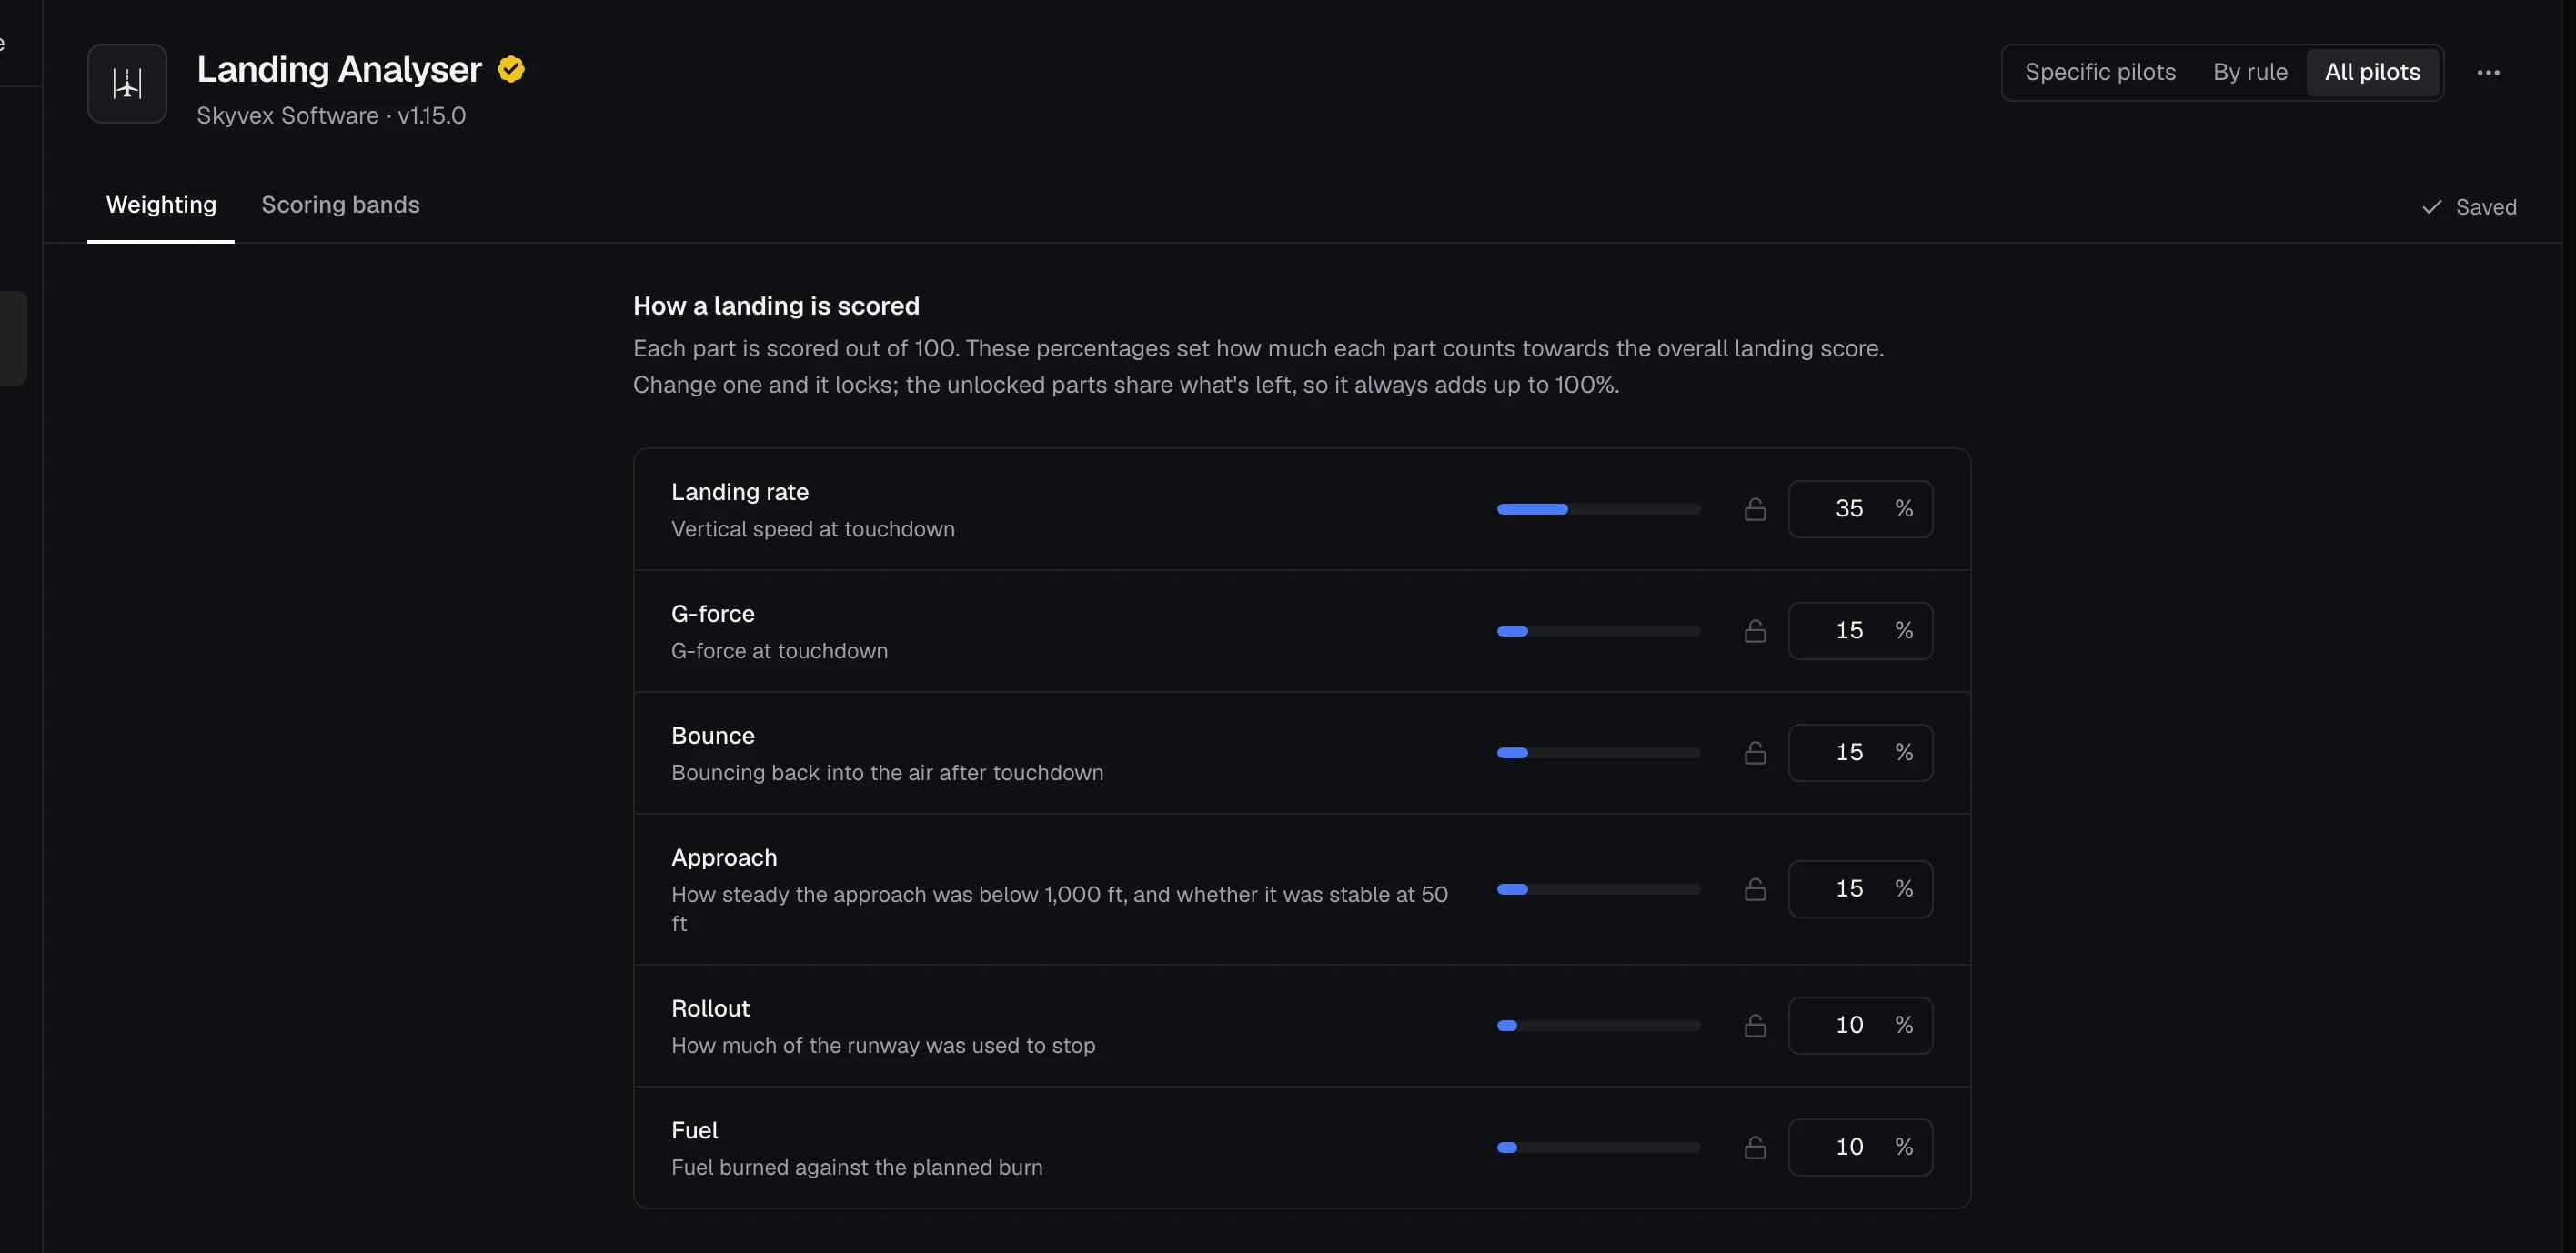2576x1253 pixels.
Task: Click the Fuel percentage field
Action: (1860, 1148)
